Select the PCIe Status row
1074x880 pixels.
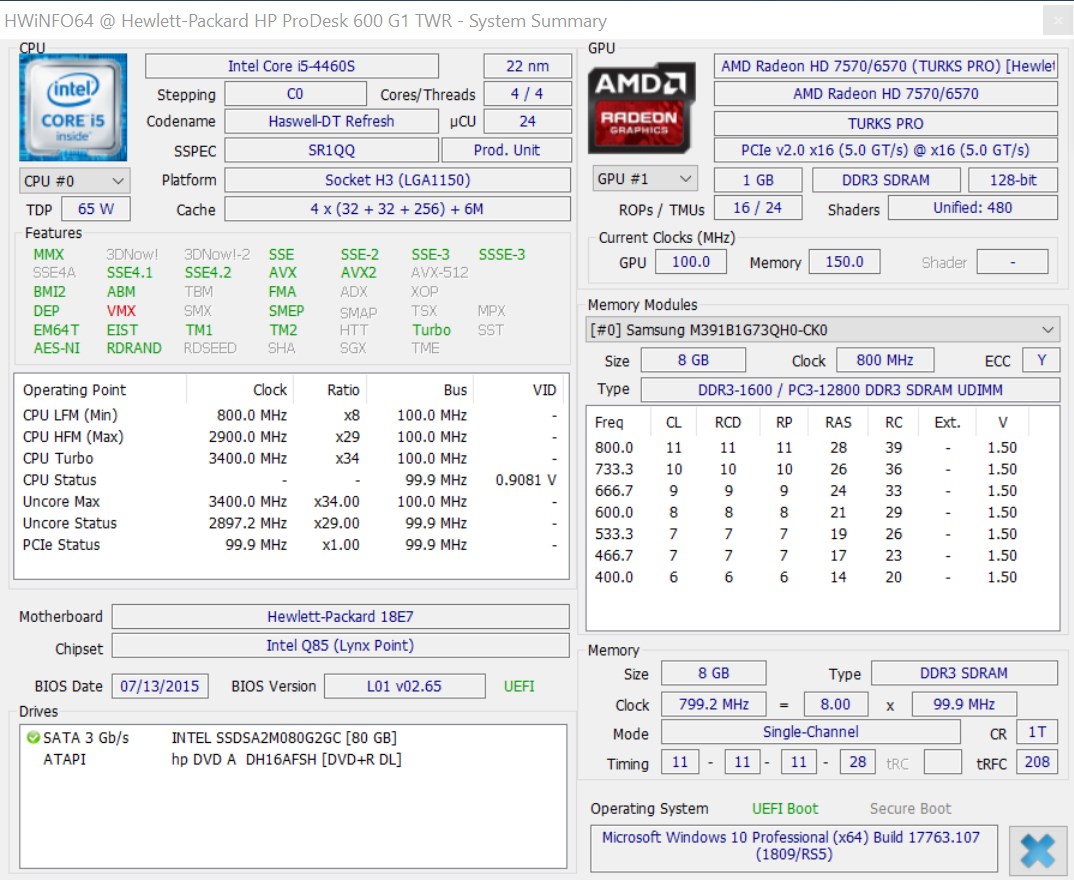point(291,545)
